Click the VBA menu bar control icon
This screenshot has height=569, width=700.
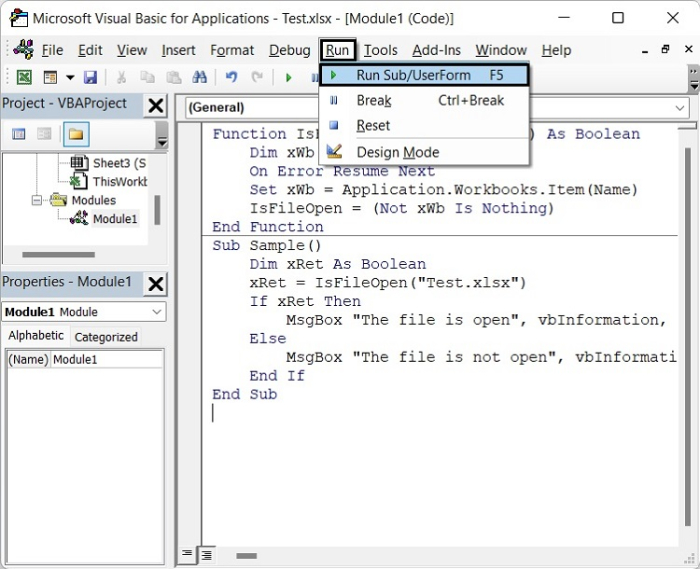24,49
